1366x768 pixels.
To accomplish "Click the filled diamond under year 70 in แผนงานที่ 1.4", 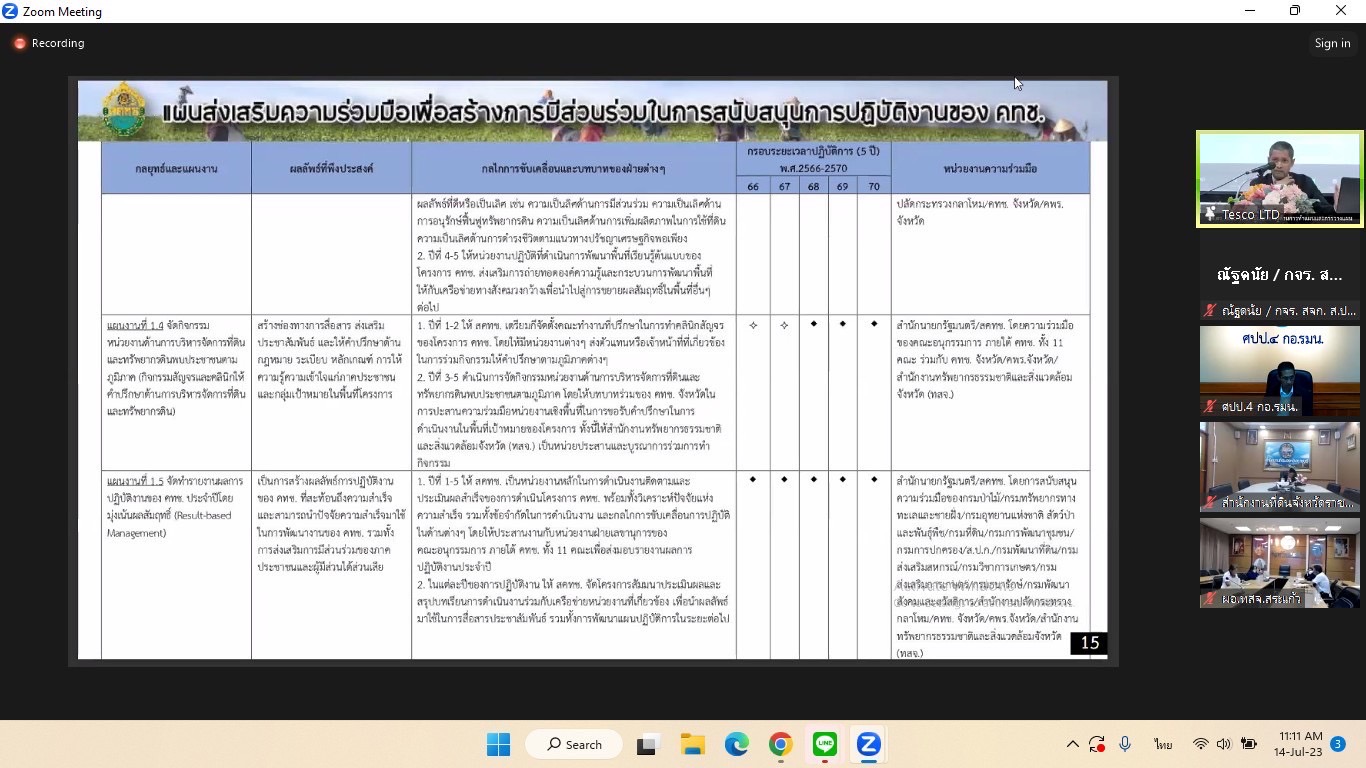I will tap(874, 324).
